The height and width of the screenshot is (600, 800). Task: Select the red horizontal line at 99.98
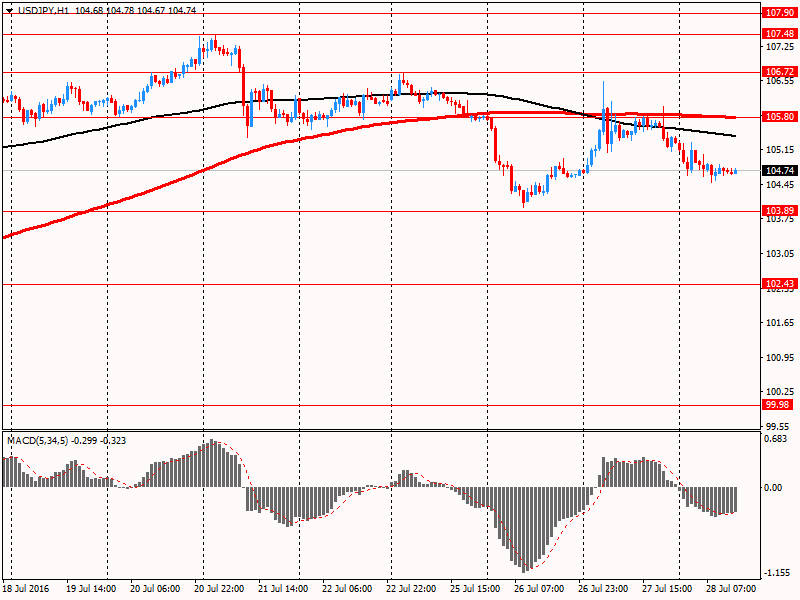(x=382, y=406)
